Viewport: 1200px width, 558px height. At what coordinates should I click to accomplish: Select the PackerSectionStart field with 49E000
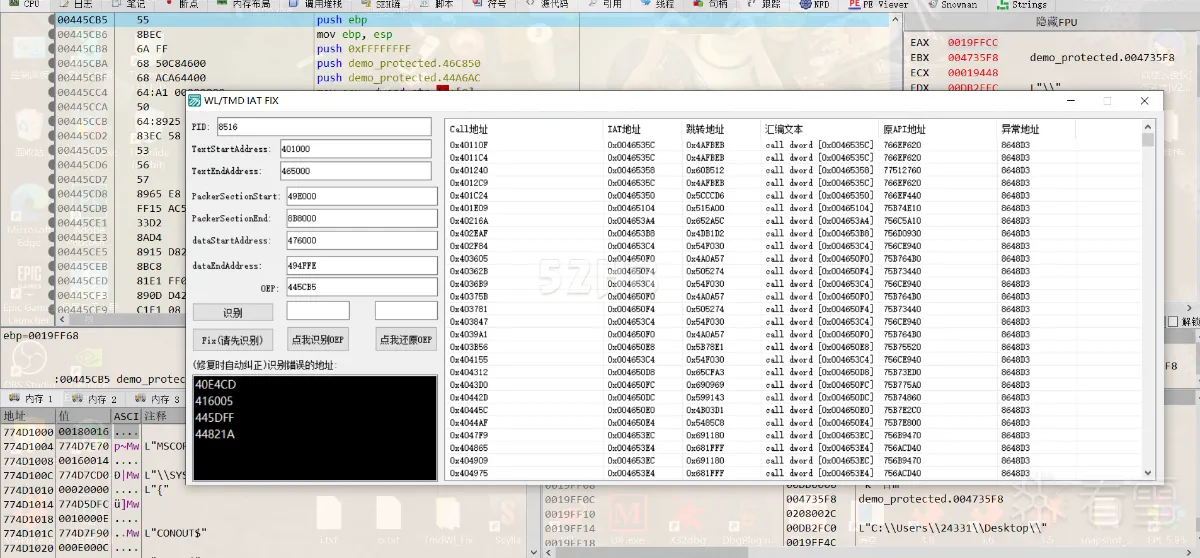click(x=361, y=195)
